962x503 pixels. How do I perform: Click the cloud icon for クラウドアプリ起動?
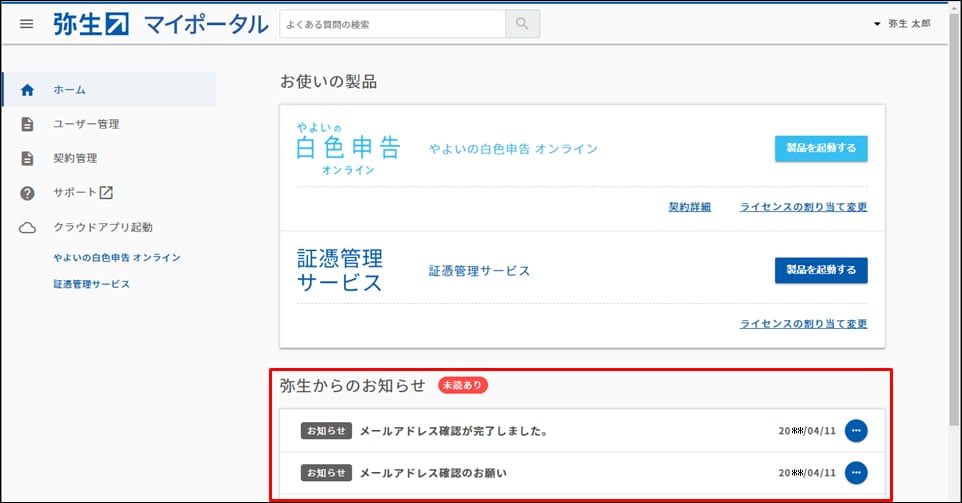click(x=27, y=228)
